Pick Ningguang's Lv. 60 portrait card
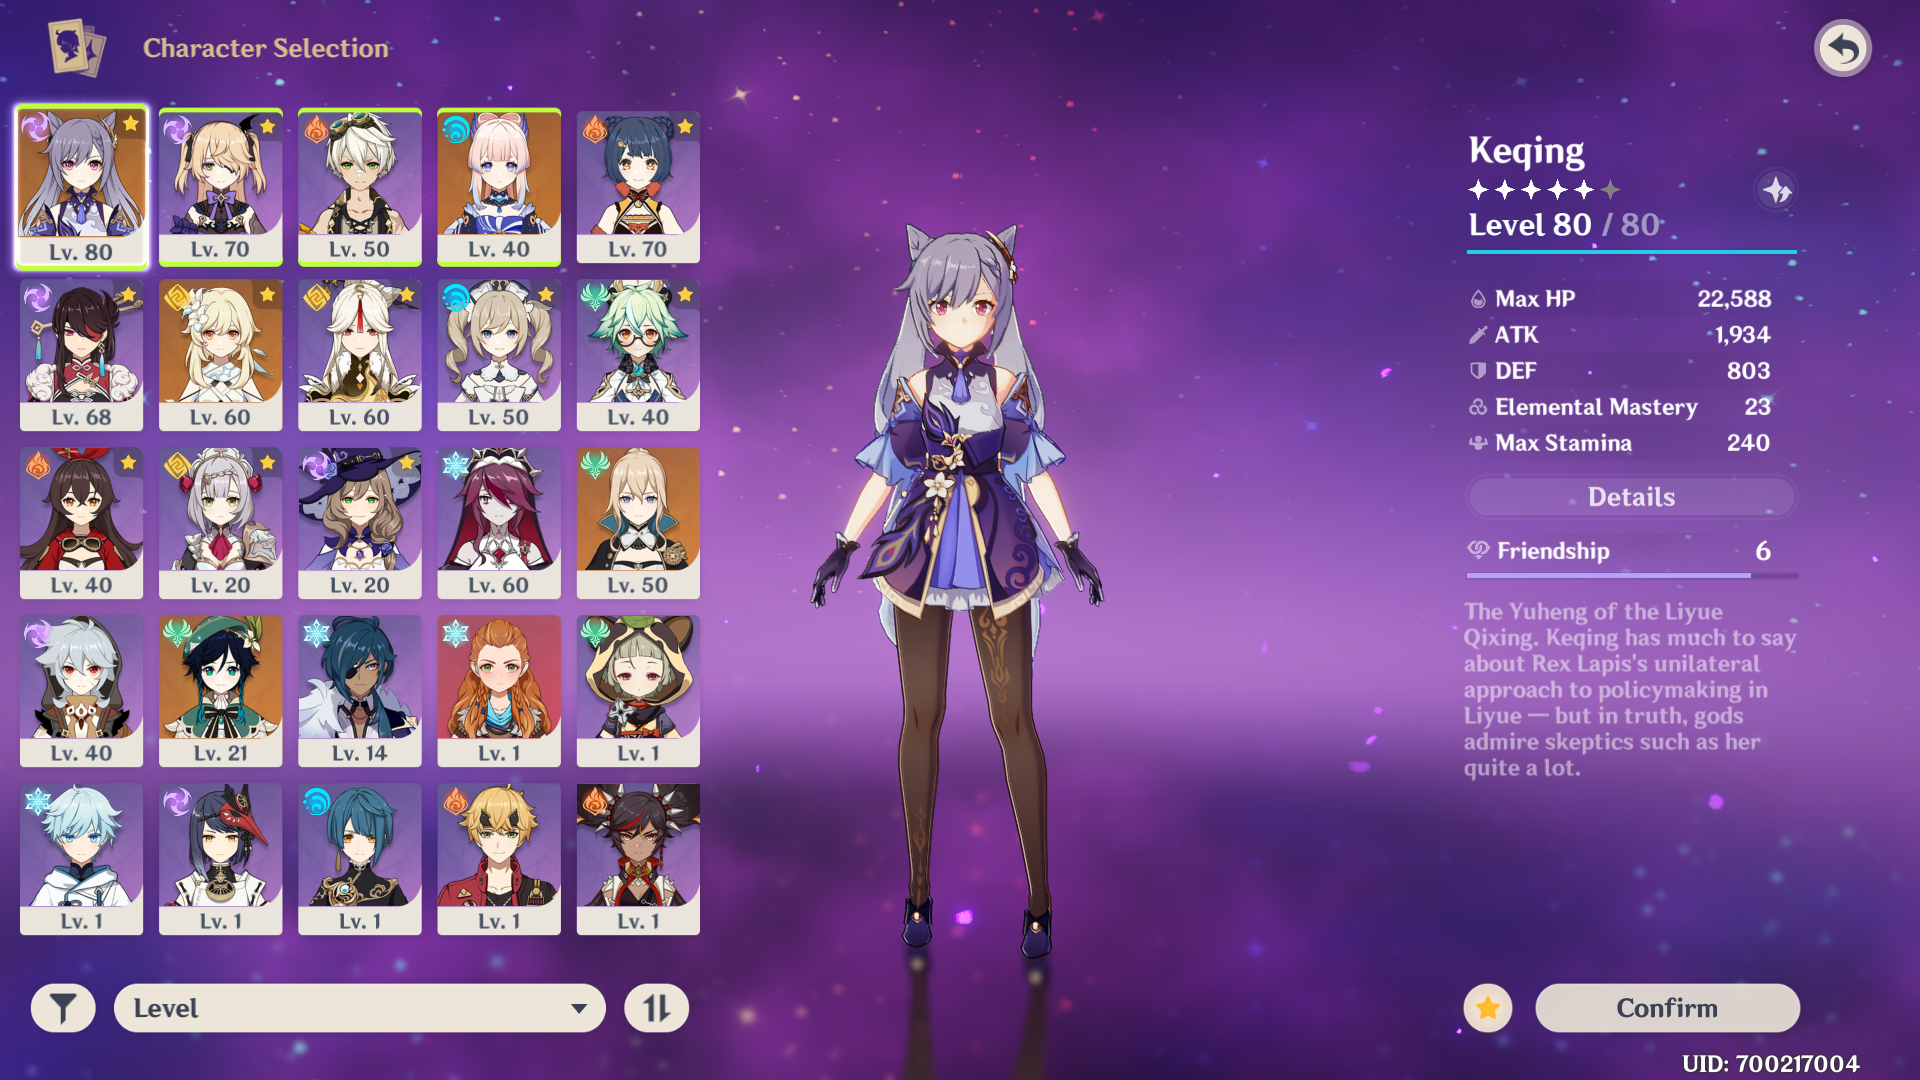Image resolution: width=1920 pixels, height=1080 pixels. click(x=360, y=355)
